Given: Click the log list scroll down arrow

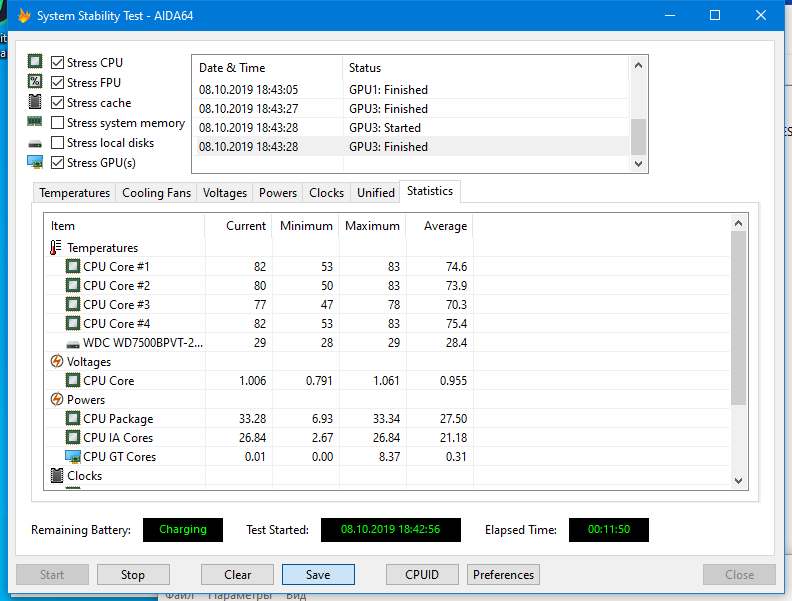Looking at the screenshot, I should pos(638,164).
